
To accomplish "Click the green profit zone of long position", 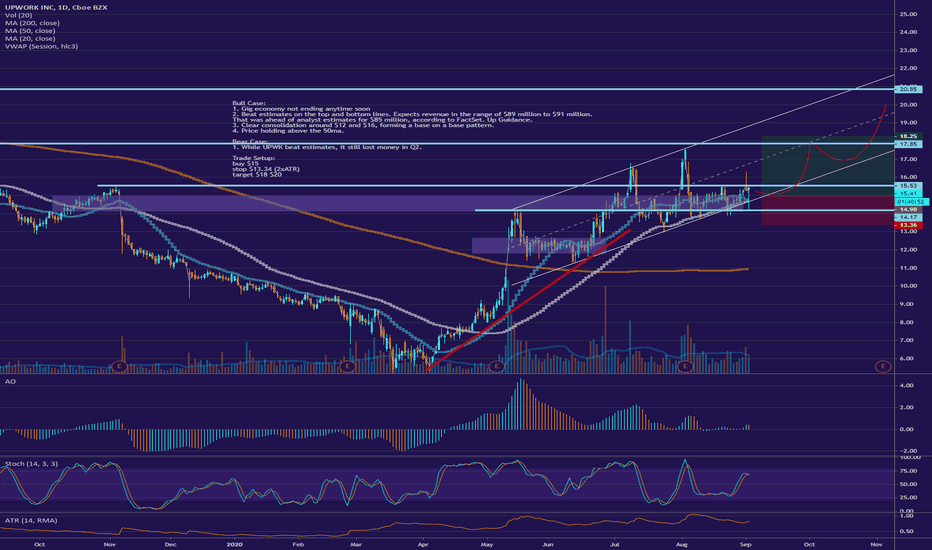I will click(x=827, y=166).
